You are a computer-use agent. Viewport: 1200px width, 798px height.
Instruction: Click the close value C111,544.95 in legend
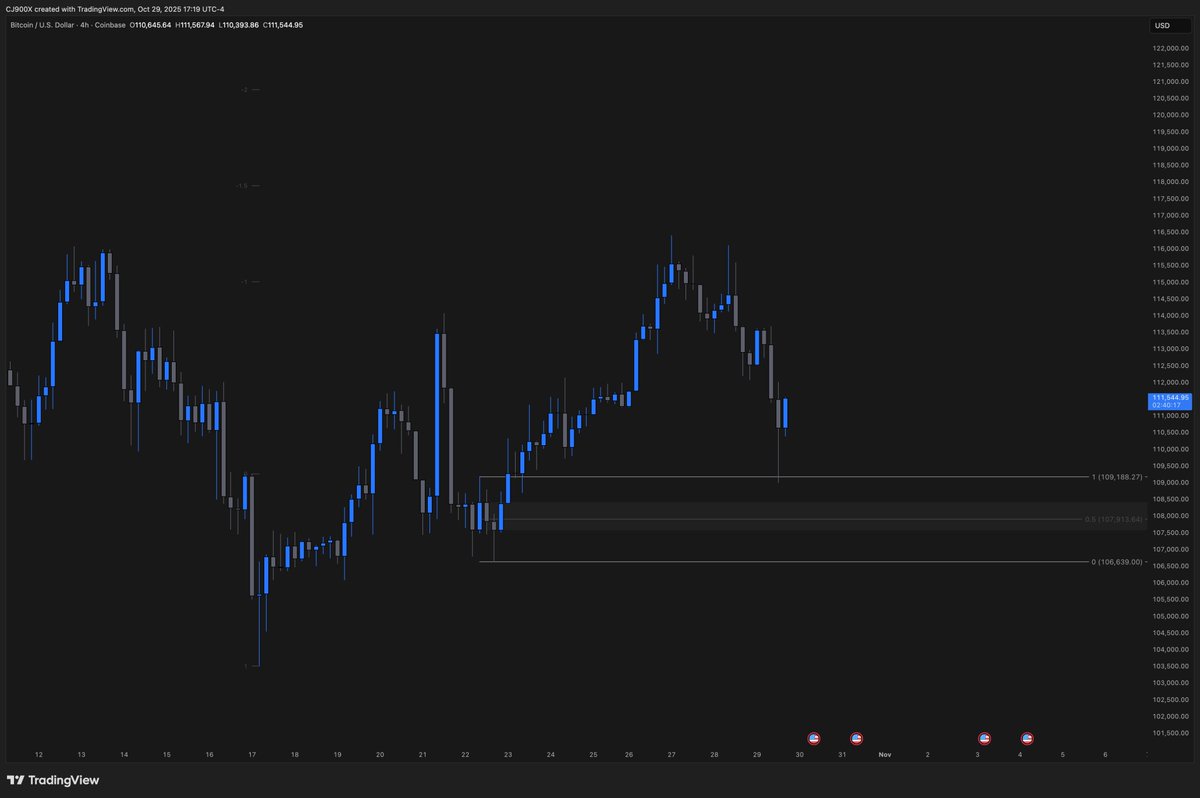tap(283, 25)
